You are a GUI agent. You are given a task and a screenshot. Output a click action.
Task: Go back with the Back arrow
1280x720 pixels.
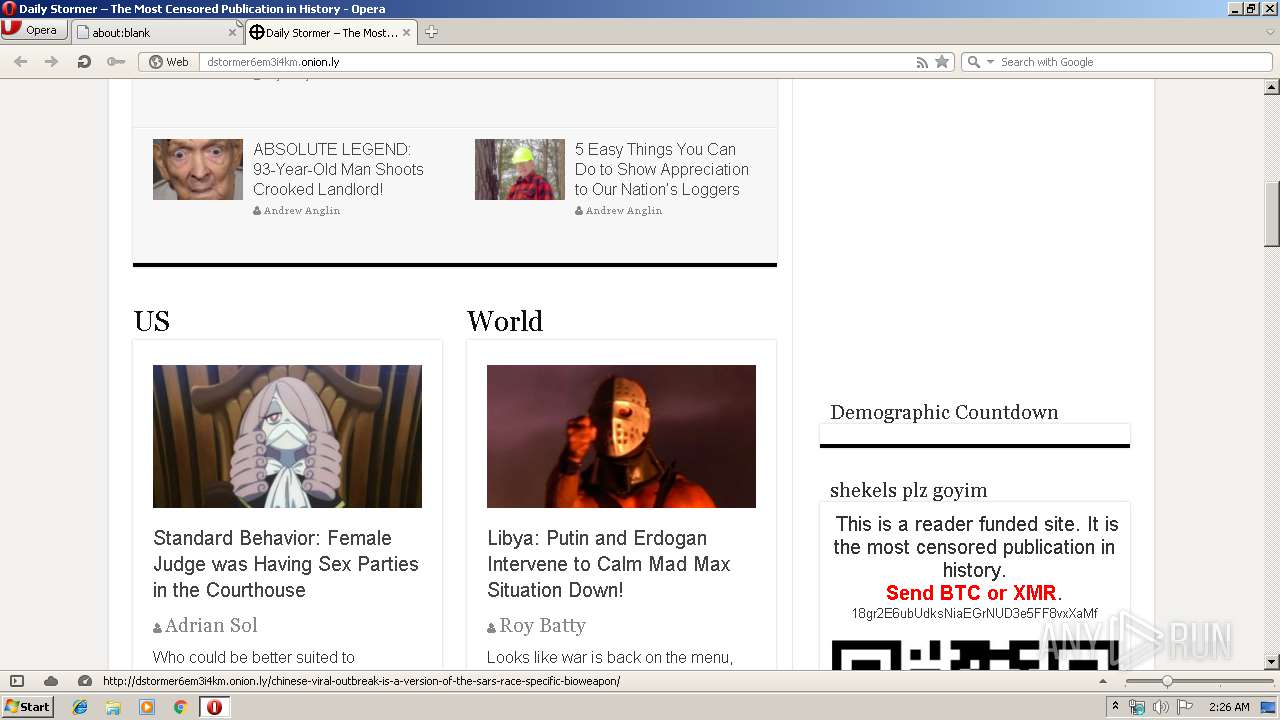point(20,62)
